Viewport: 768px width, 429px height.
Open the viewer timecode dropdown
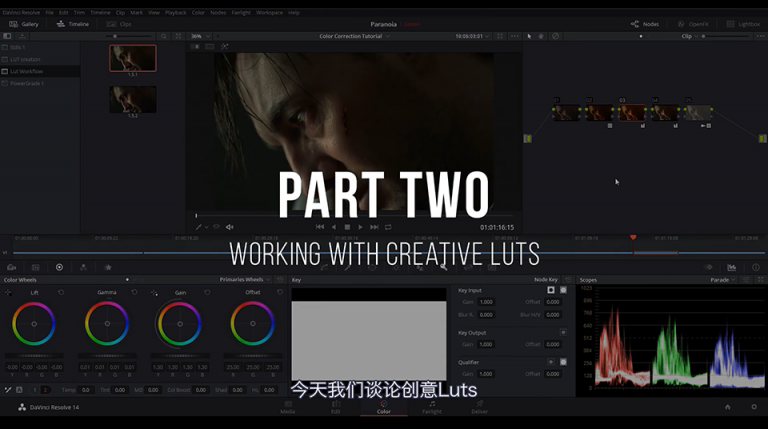(472, 36)
